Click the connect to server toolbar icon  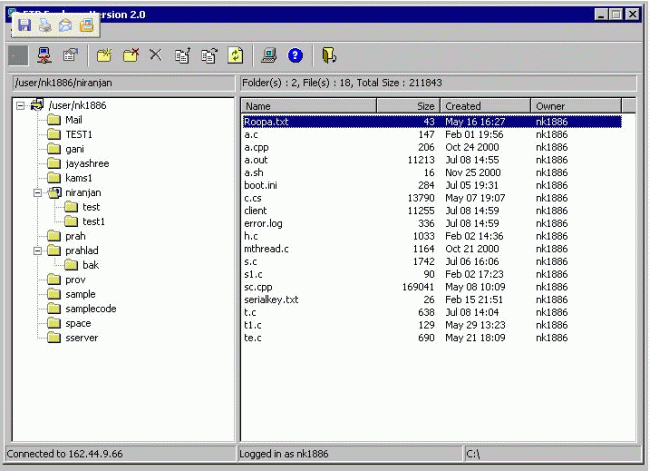(x=44, y=56)
